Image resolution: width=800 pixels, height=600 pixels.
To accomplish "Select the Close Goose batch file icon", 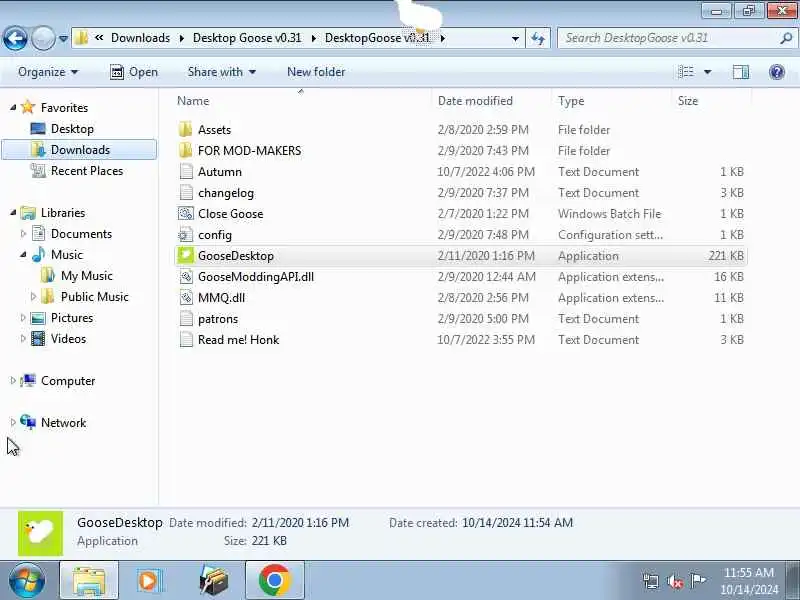I will click(186, 214).
